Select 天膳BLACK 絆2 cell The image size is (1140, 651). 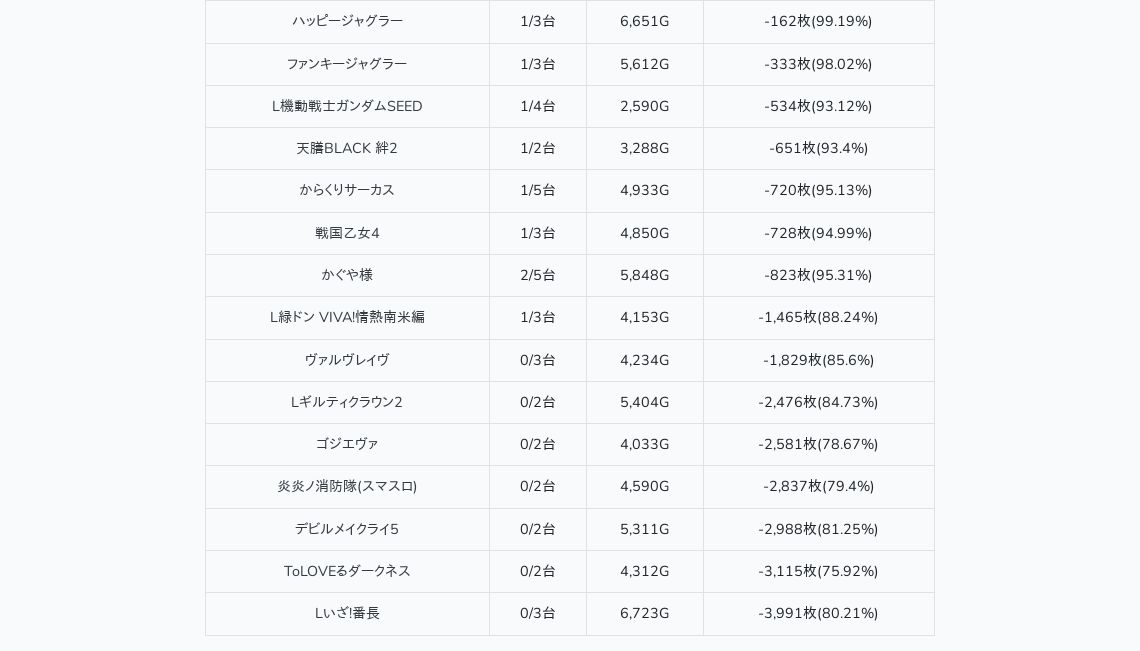click(347, 148)
